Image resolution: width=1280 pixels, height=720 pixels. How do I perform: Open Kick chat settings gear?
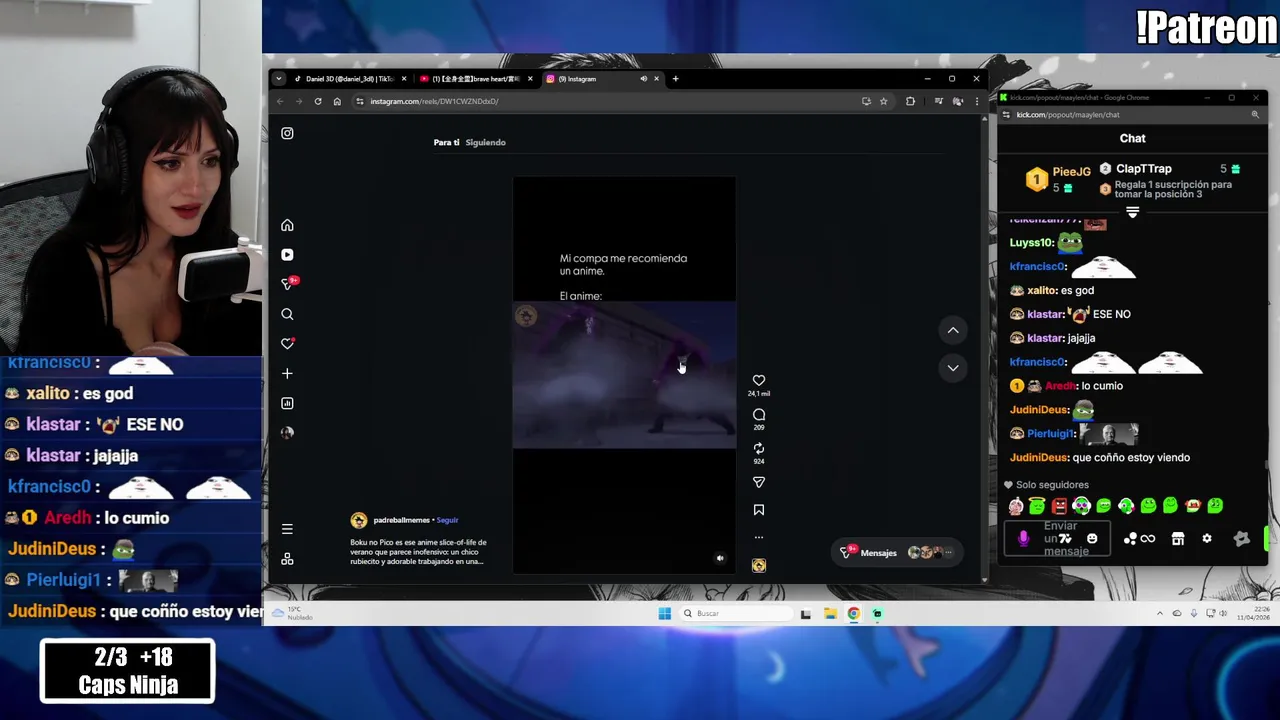coord(1207,539)
